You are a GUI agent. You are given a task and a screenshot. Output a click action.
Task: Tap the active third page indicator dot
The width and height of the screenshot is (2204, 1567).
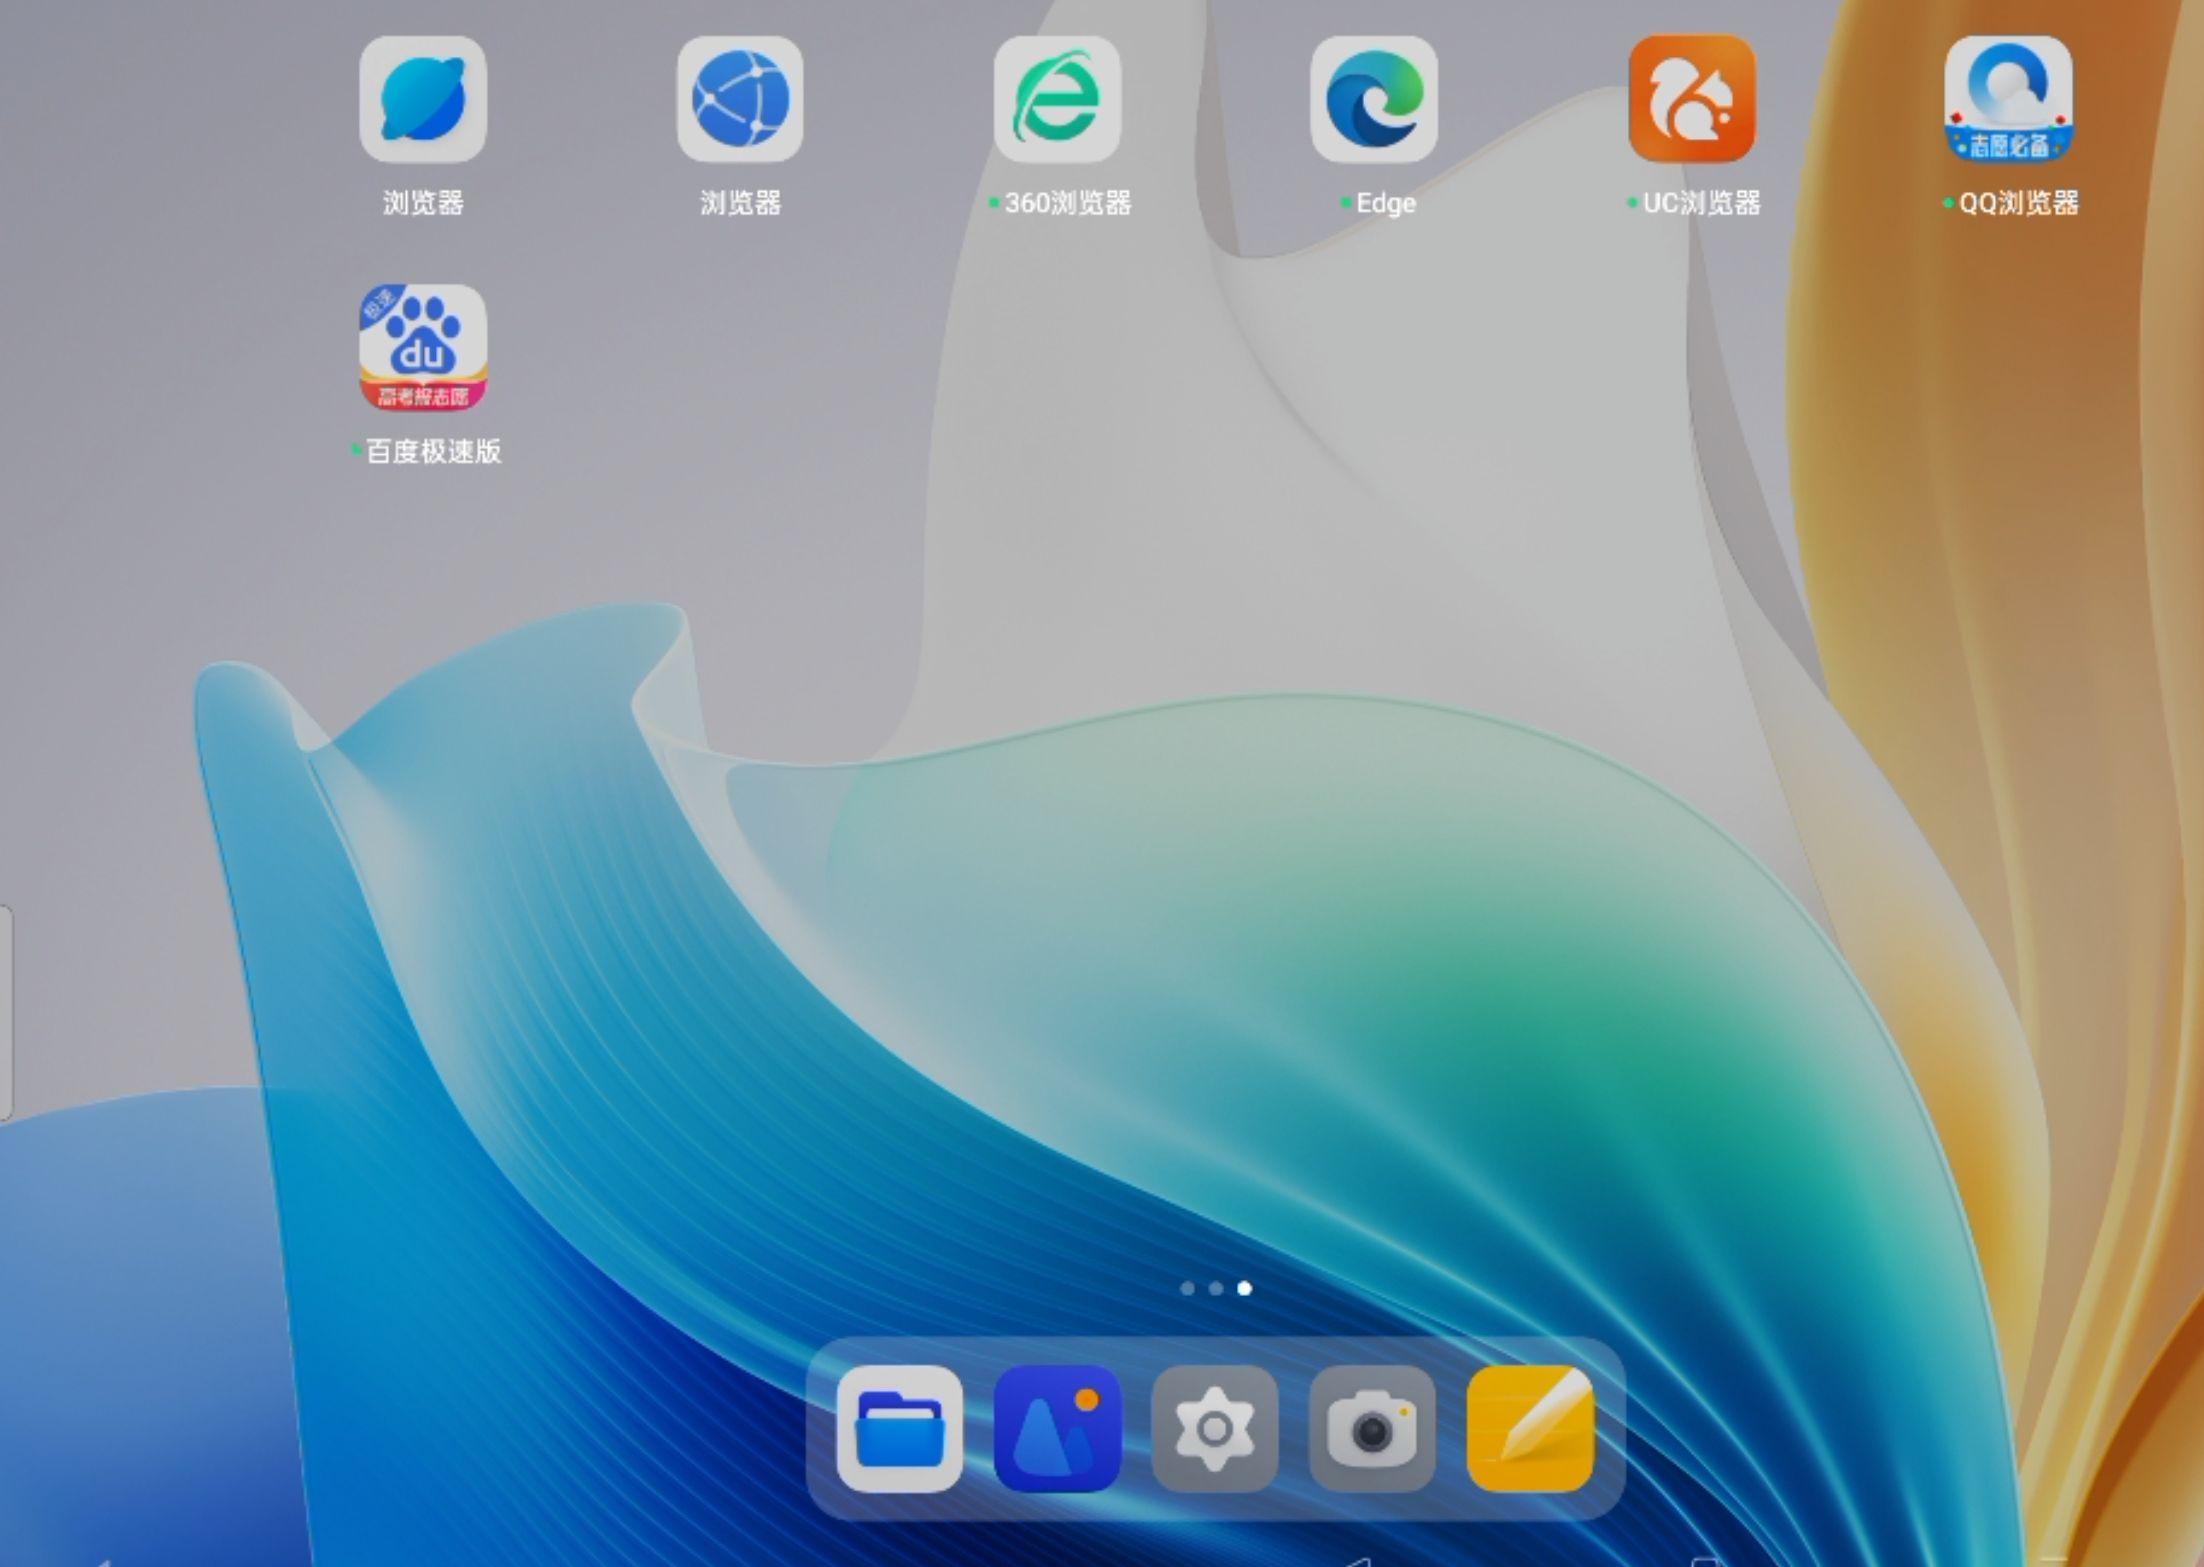tap(1245, 1288)
